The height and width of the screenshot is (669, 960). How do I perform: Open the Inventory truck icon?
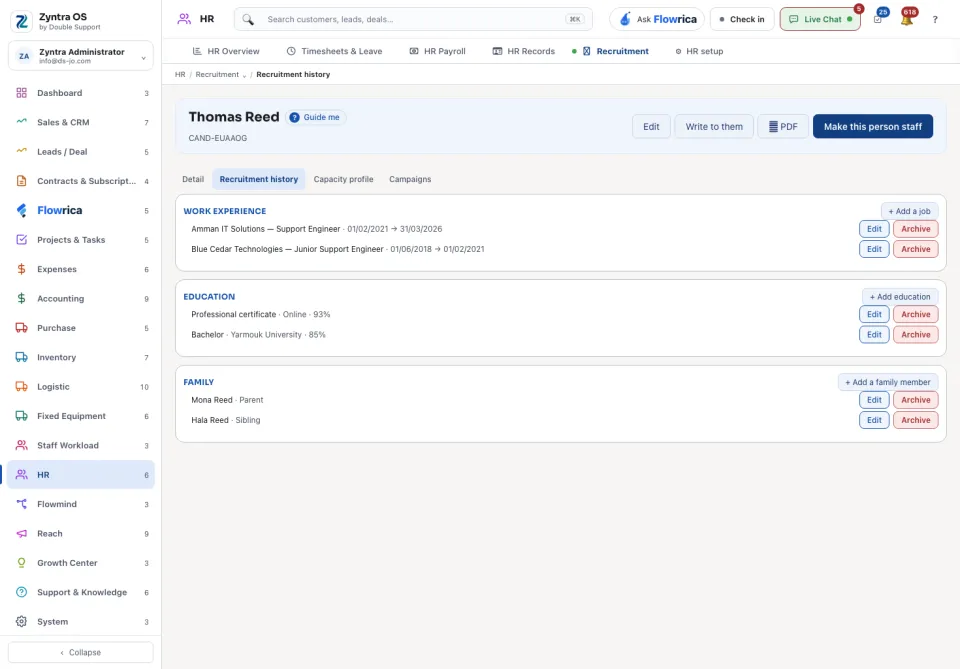[x=21, y=357]
